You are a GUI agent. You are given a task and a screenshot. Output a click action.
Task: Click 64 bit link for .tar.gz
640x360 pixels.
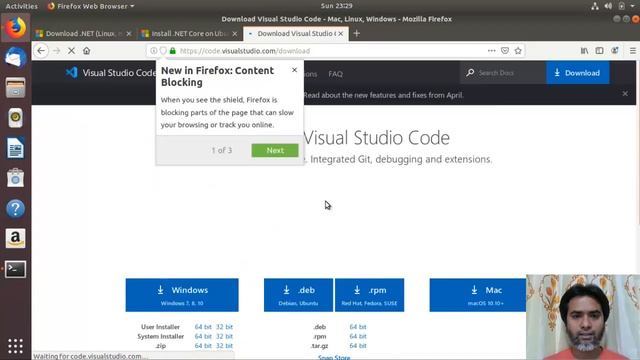tap(358, 346)
